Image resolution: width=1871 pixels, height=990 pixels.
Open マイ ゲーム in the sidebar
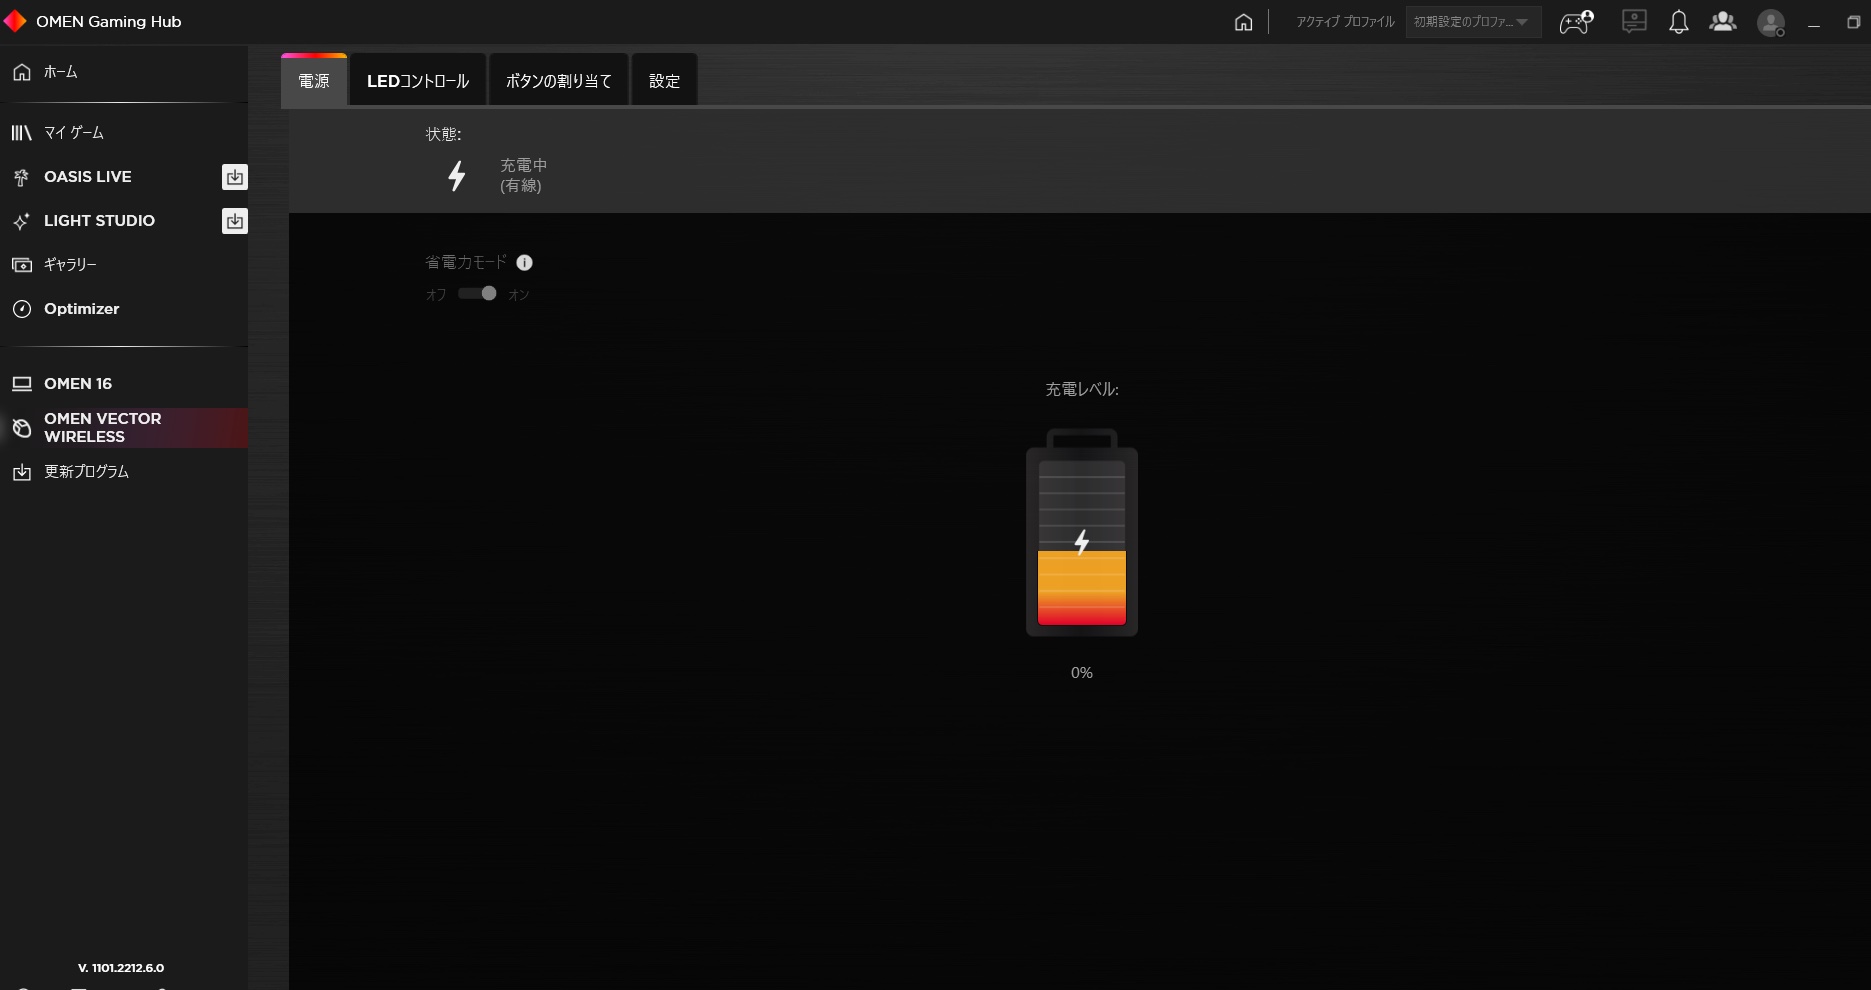[124, 133]
